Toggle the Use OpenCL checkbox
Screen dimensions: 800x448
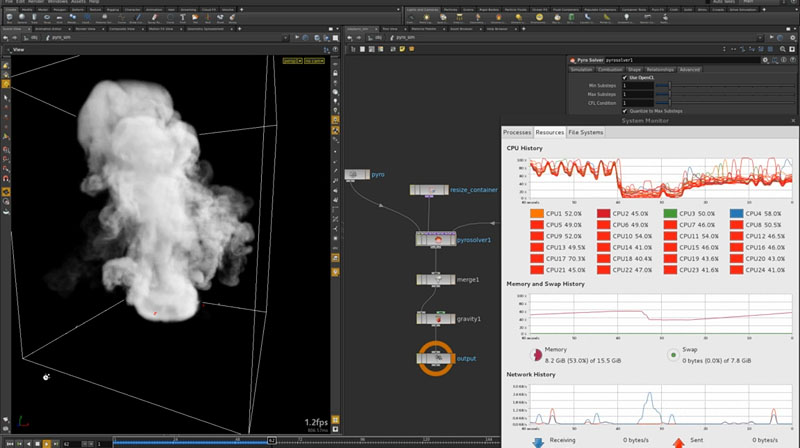click(625, 77)
